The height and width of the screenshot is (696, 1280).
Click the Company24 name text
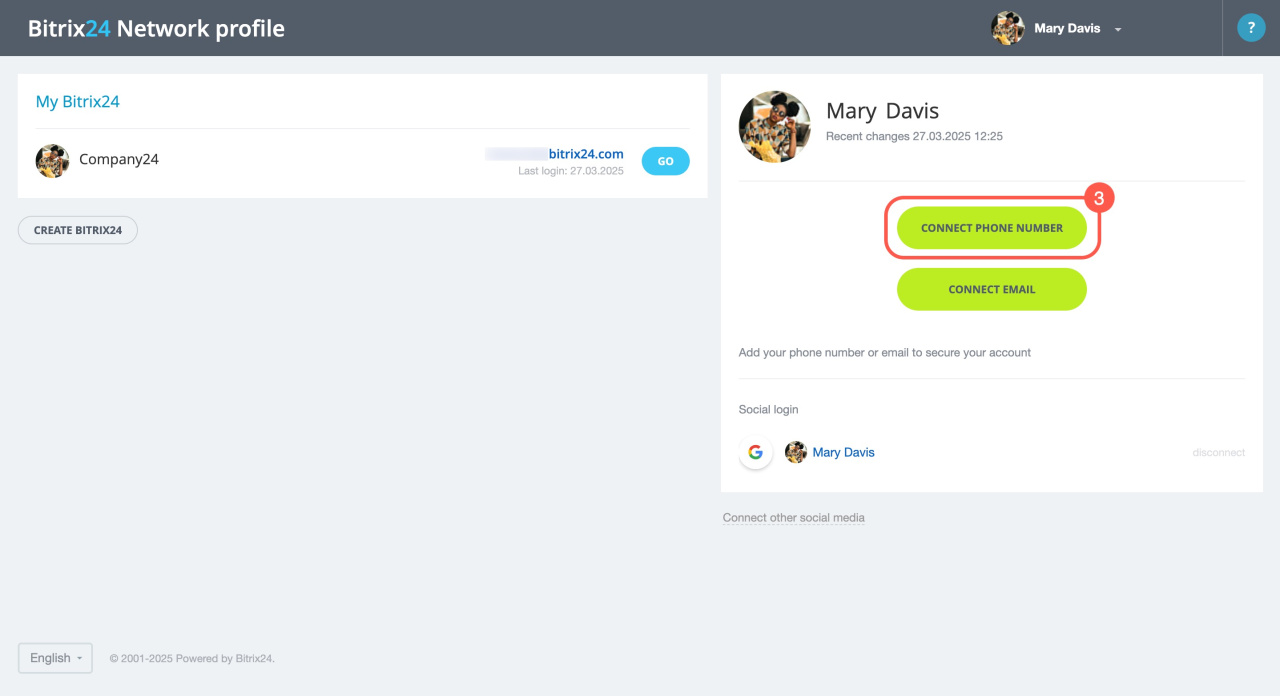click(x=119, y=160)
